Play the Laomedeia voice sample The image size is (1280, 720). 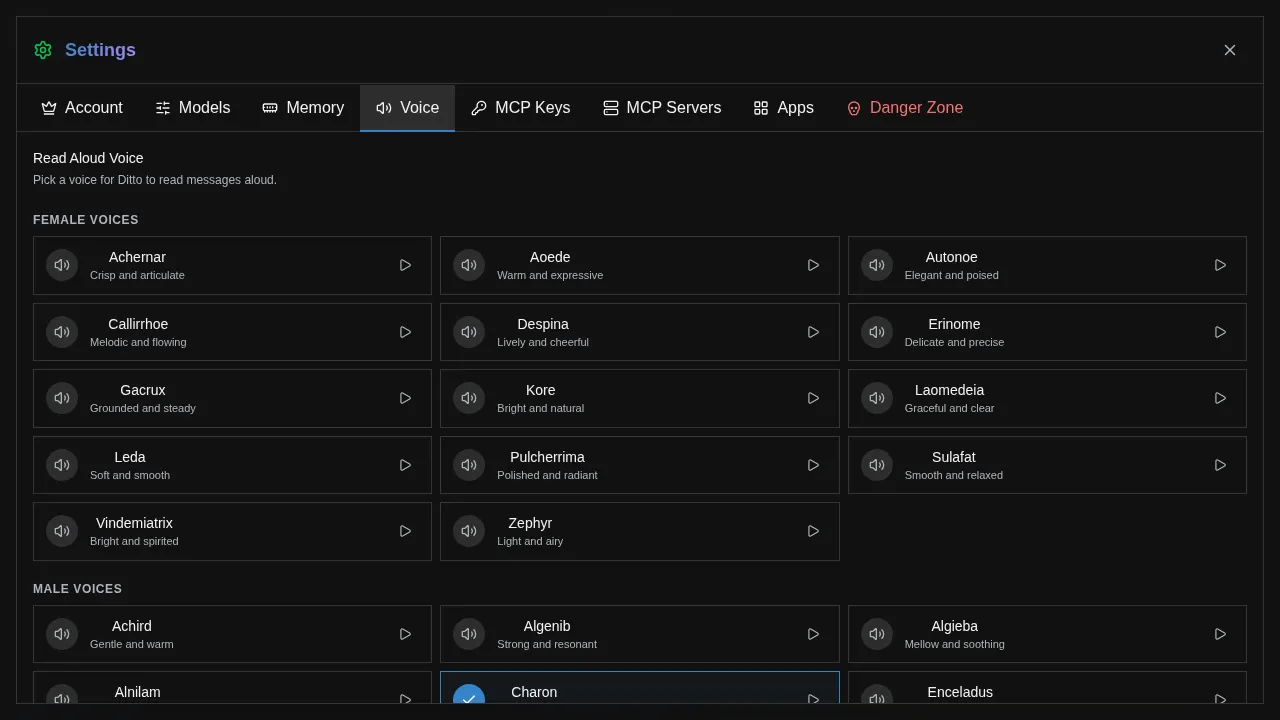click(x=1219, y=398)
